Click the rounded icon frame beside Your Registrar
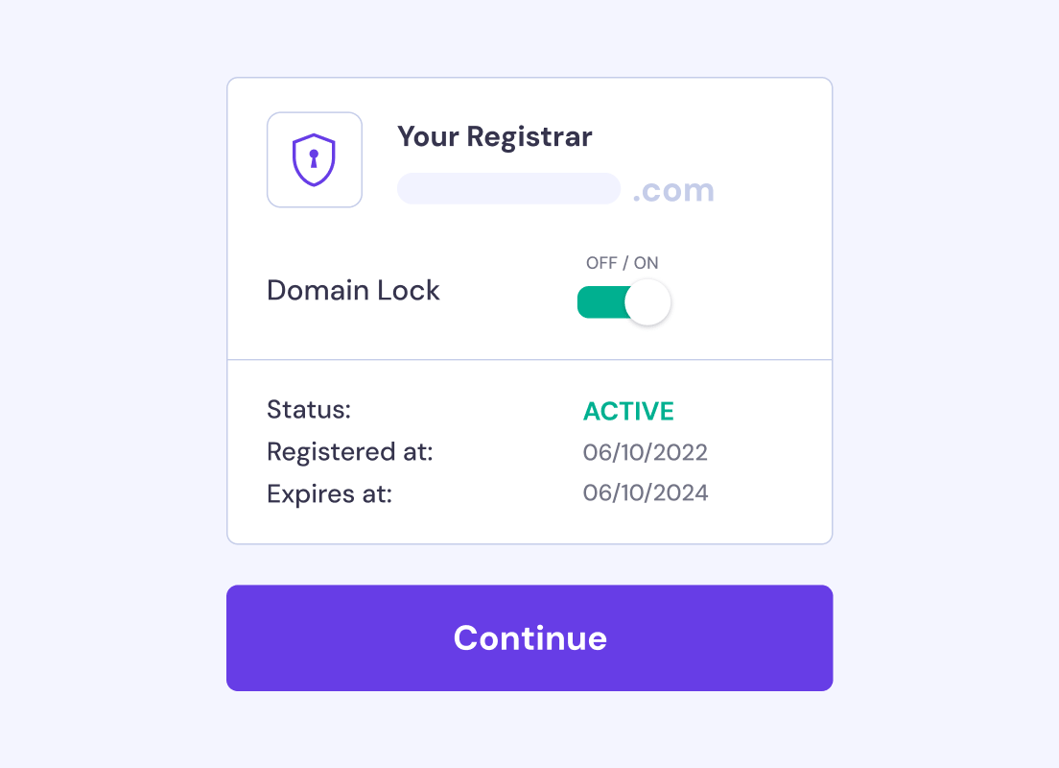This screenshot has height=768, width=1059. point(314,159)
